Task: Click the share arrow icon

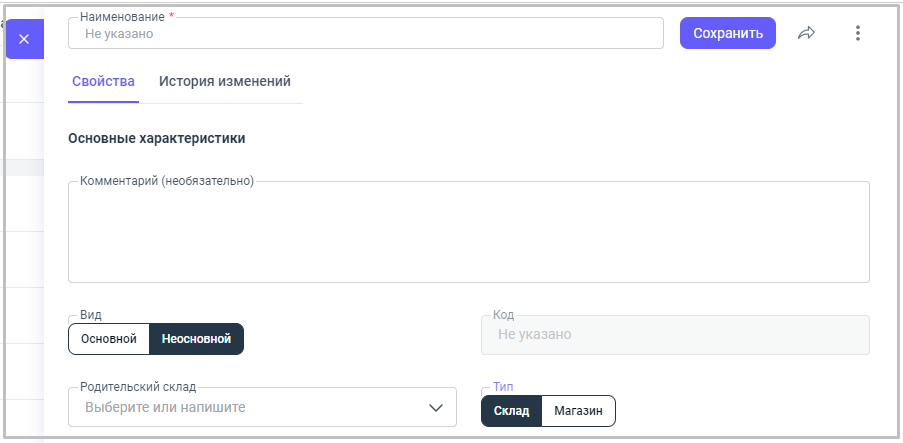Action: coord(807,33)
